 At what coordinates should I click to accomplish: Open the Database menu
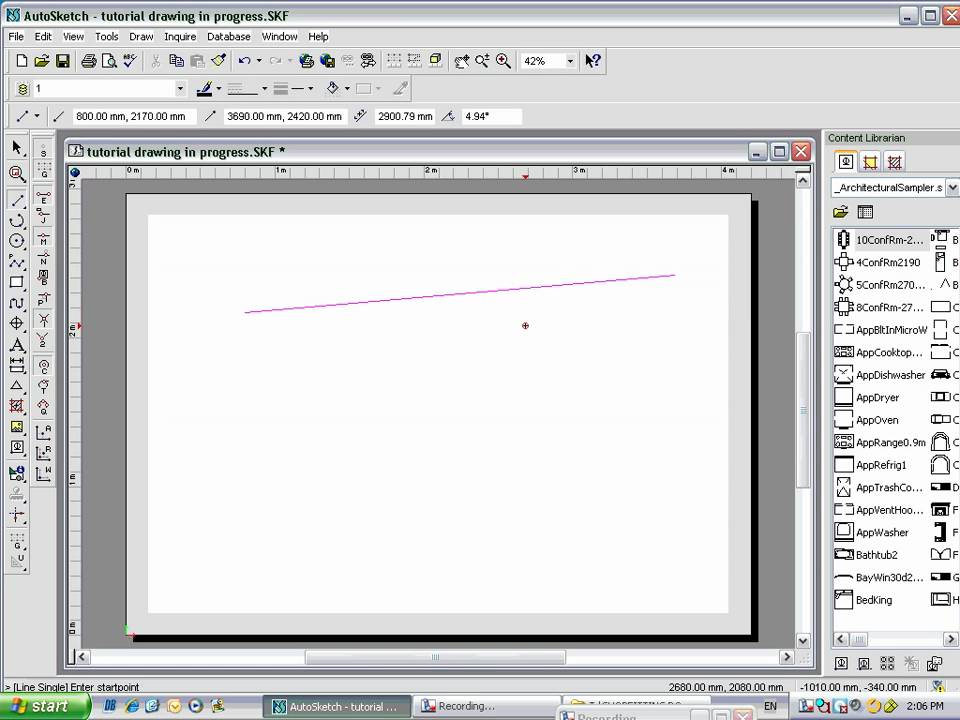228,37
